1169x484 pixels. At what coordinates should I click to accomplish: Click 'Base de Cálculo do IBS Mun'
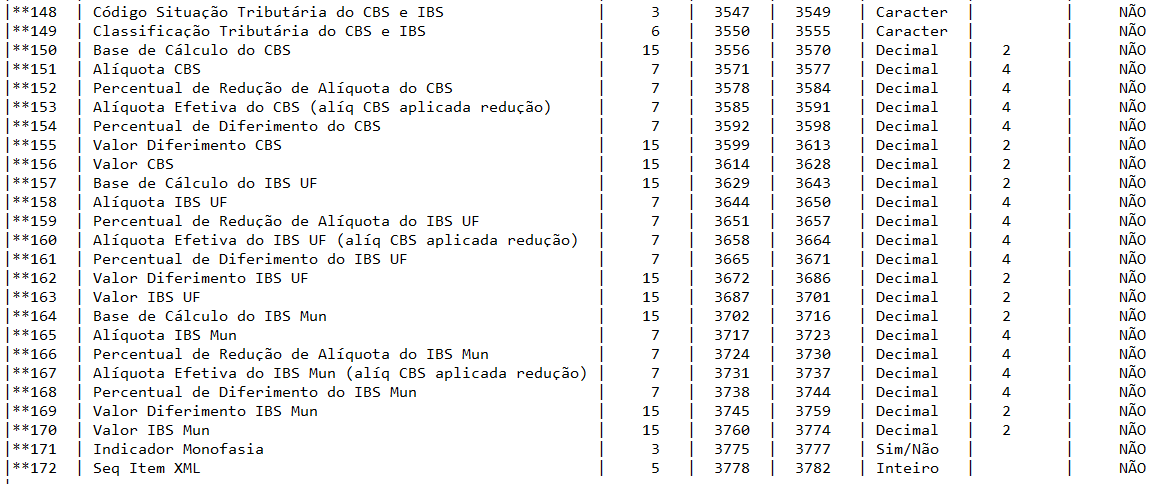(x=210, y=316)
